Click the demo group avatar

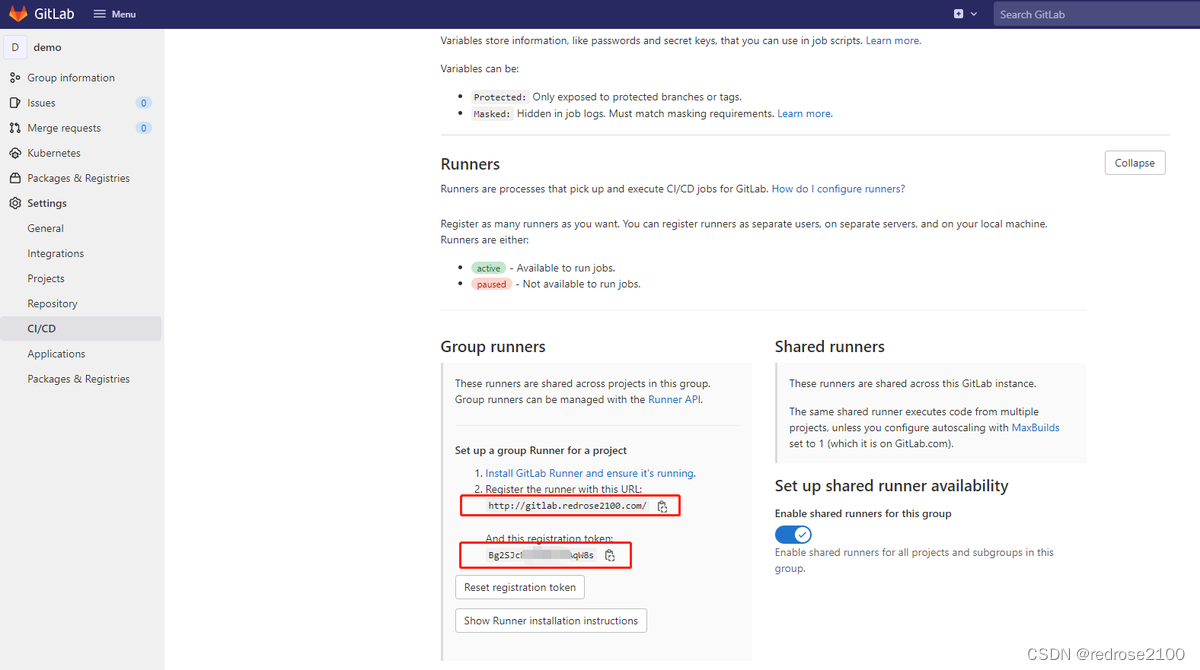(x=14, y=46)
